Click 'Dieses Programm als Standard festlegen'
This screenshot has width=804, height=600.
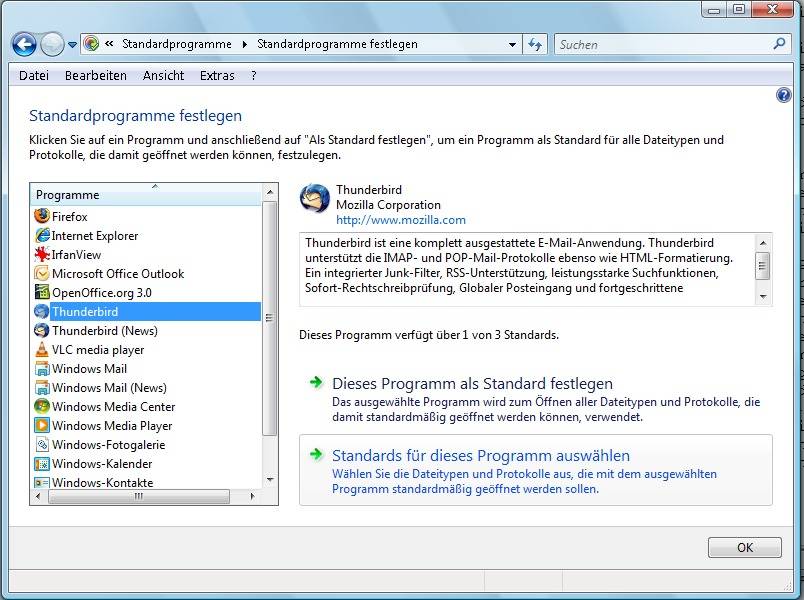tap(472, 383)
